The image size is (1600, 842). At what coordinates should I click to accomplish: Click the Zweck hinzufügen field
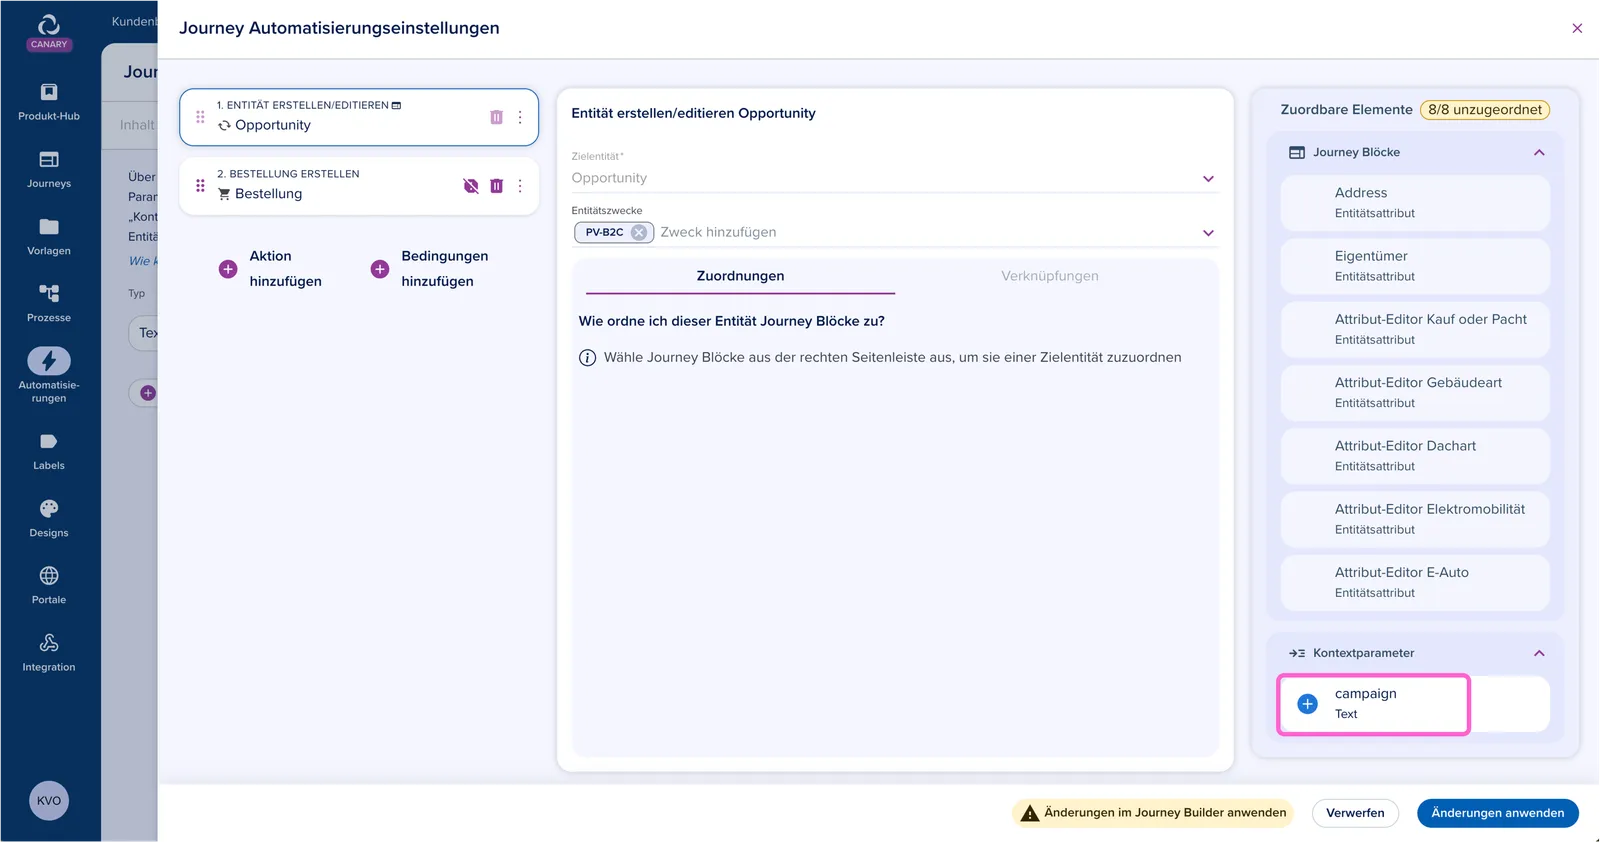click(718, 232)
